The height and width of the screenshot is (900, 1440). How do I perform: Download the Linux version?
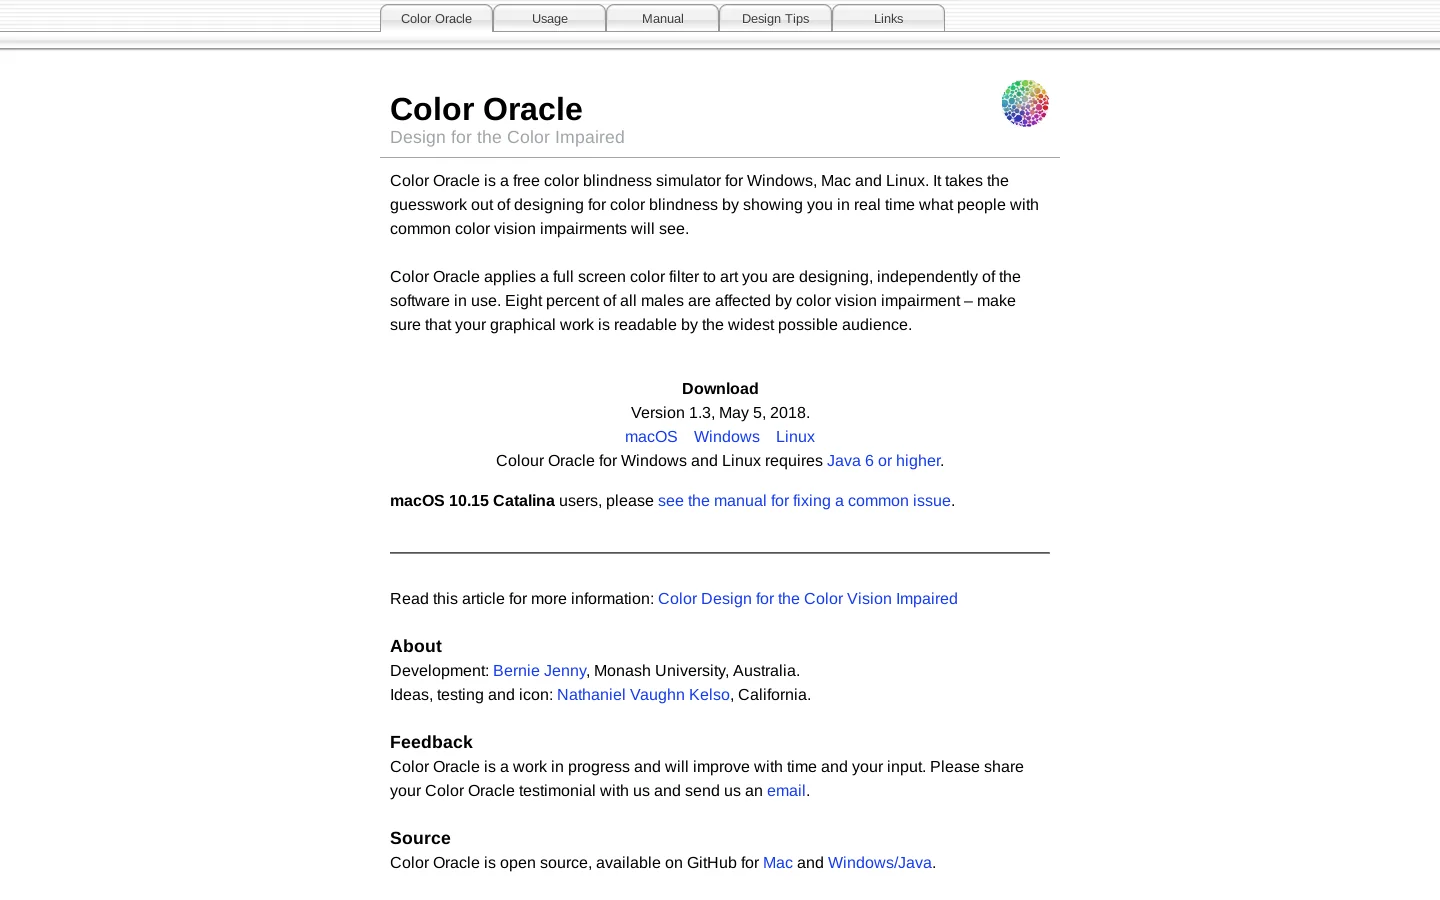[795, 437]
